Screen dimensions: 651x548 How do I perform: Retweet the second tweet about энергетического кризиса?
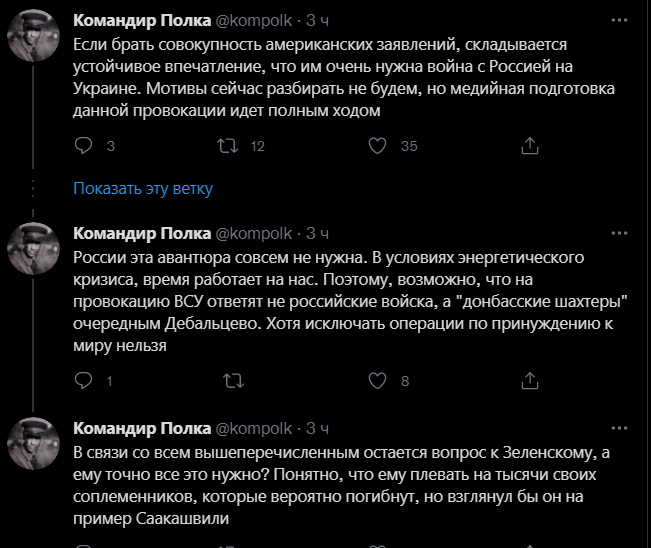point(233,380)
